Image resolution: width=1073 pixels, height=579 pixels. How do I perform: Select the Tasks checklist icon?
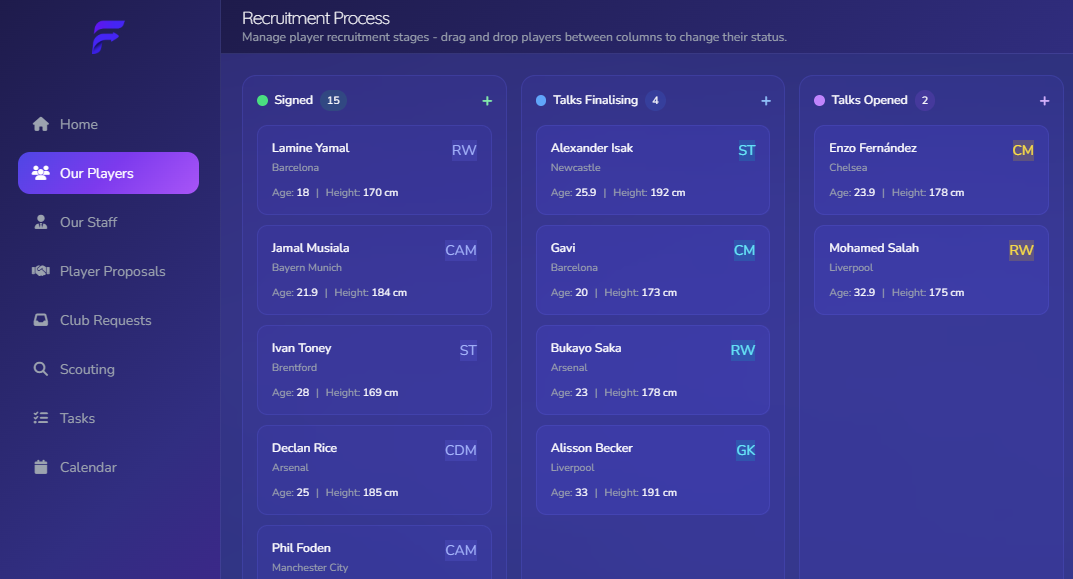click(x=40, y=417)
